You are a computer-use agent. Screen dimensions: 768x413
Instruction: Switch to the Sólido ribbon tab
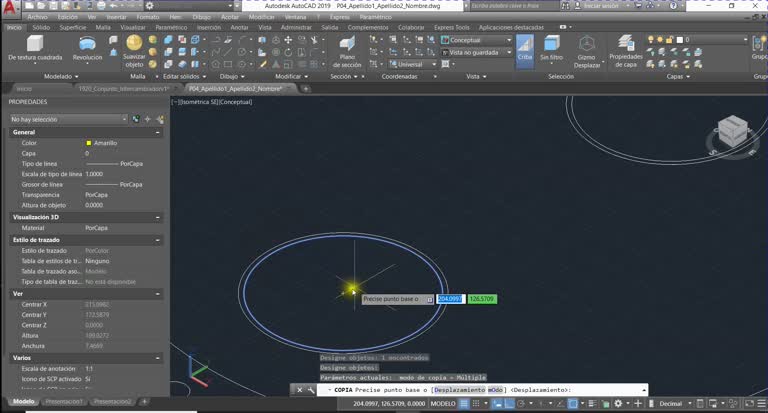[x=41, y=27]
